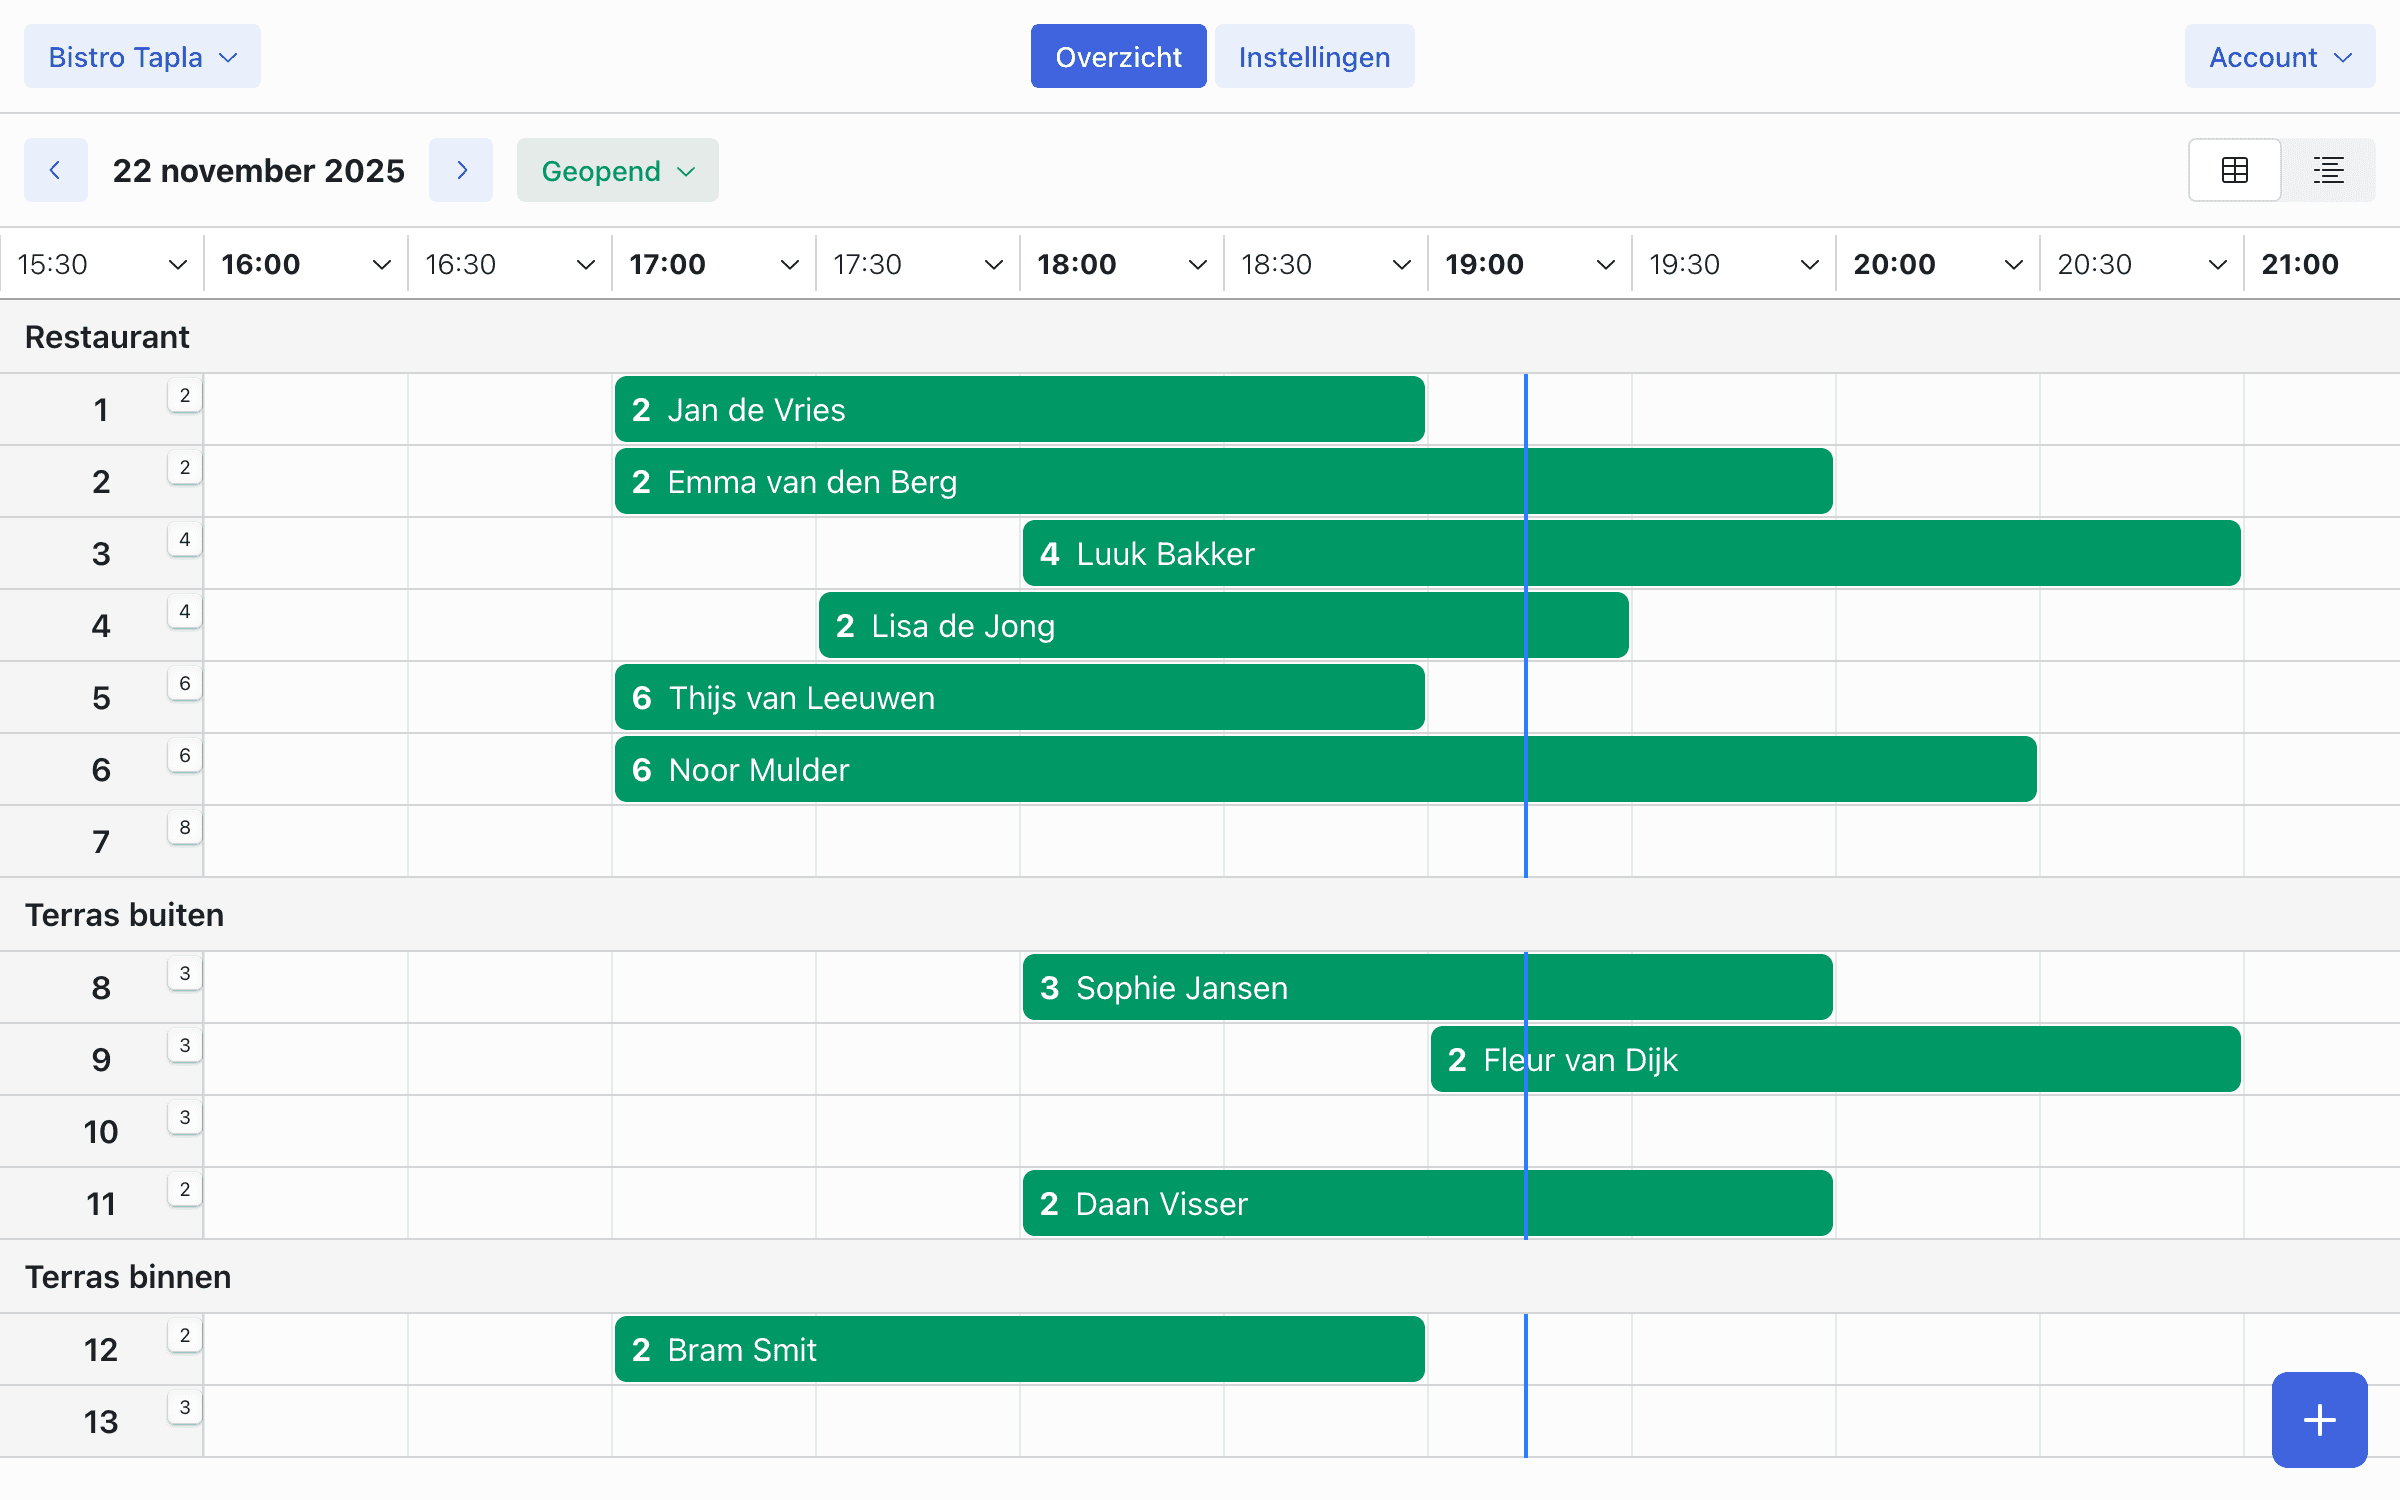Click the capacity badge next to table 7
Screen dimensions: 2400x1500
(184, 827)
